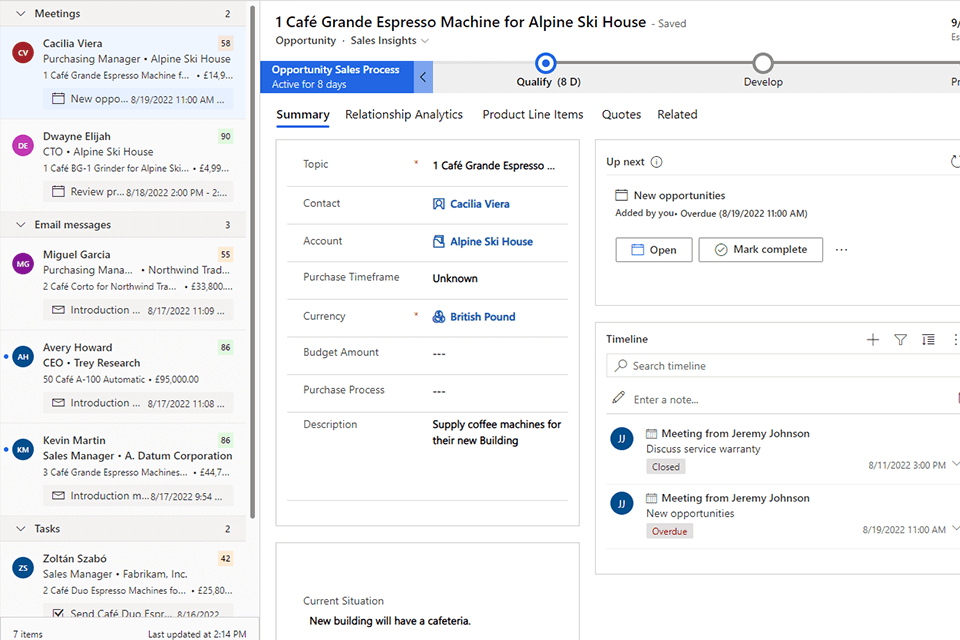The image size is (960, 640).
Task: Open the Cacilia Viera contact link
Action: (479, 204)
